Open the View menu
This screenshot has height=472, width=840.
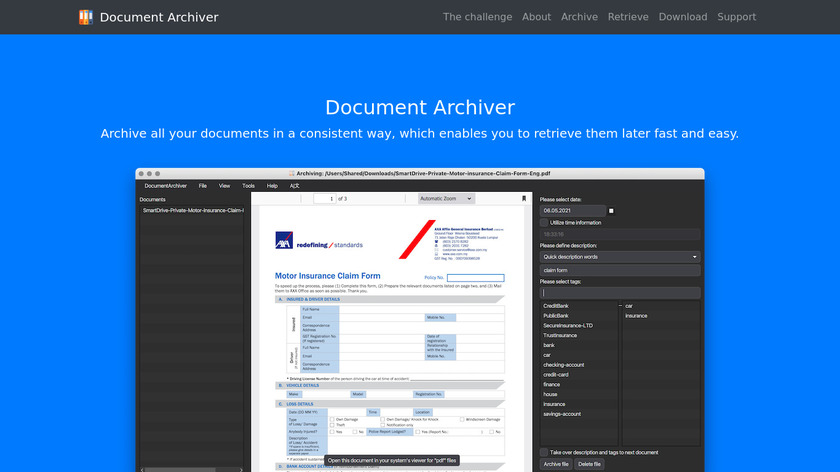pyautogui.click(x=224, y=186)
